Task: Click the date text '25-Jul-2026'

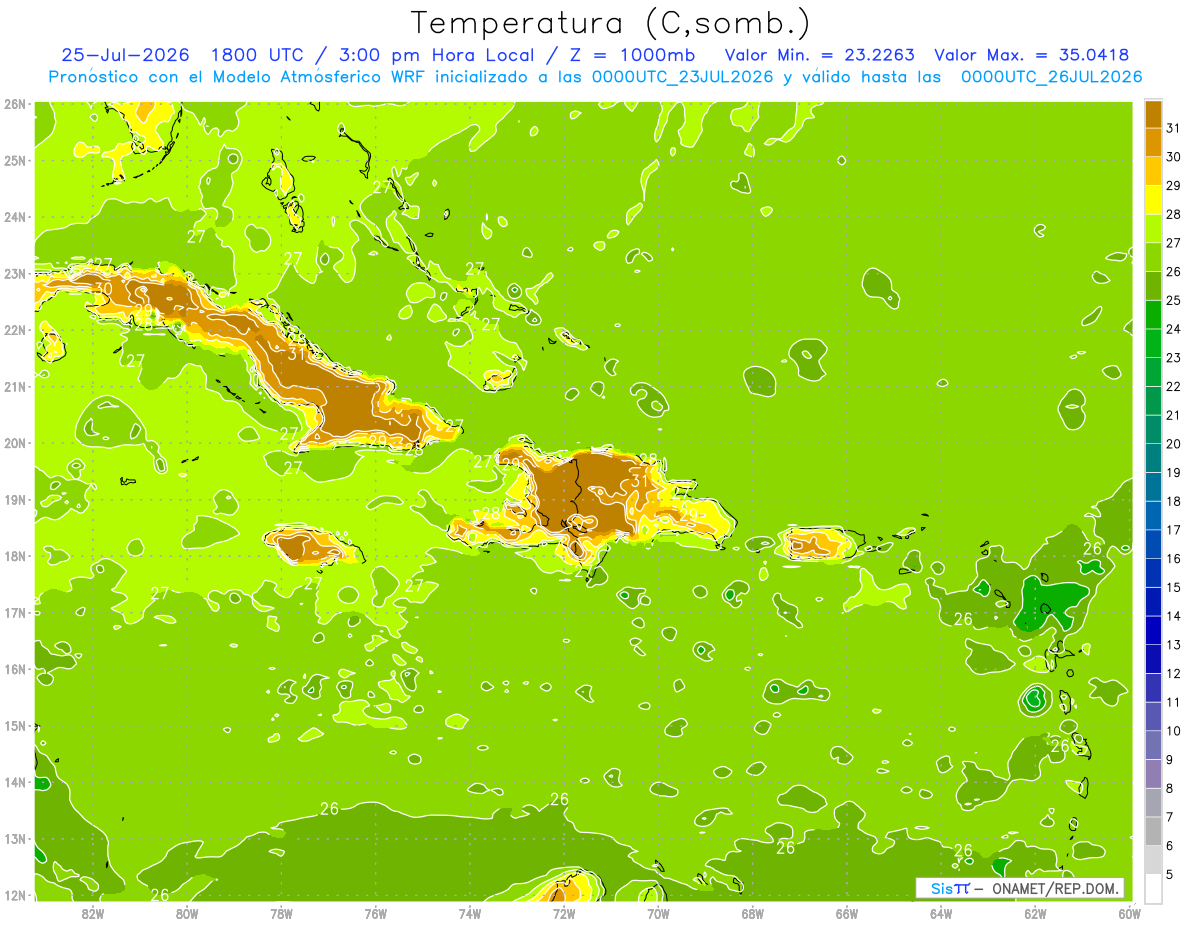Action: [125, 55]
